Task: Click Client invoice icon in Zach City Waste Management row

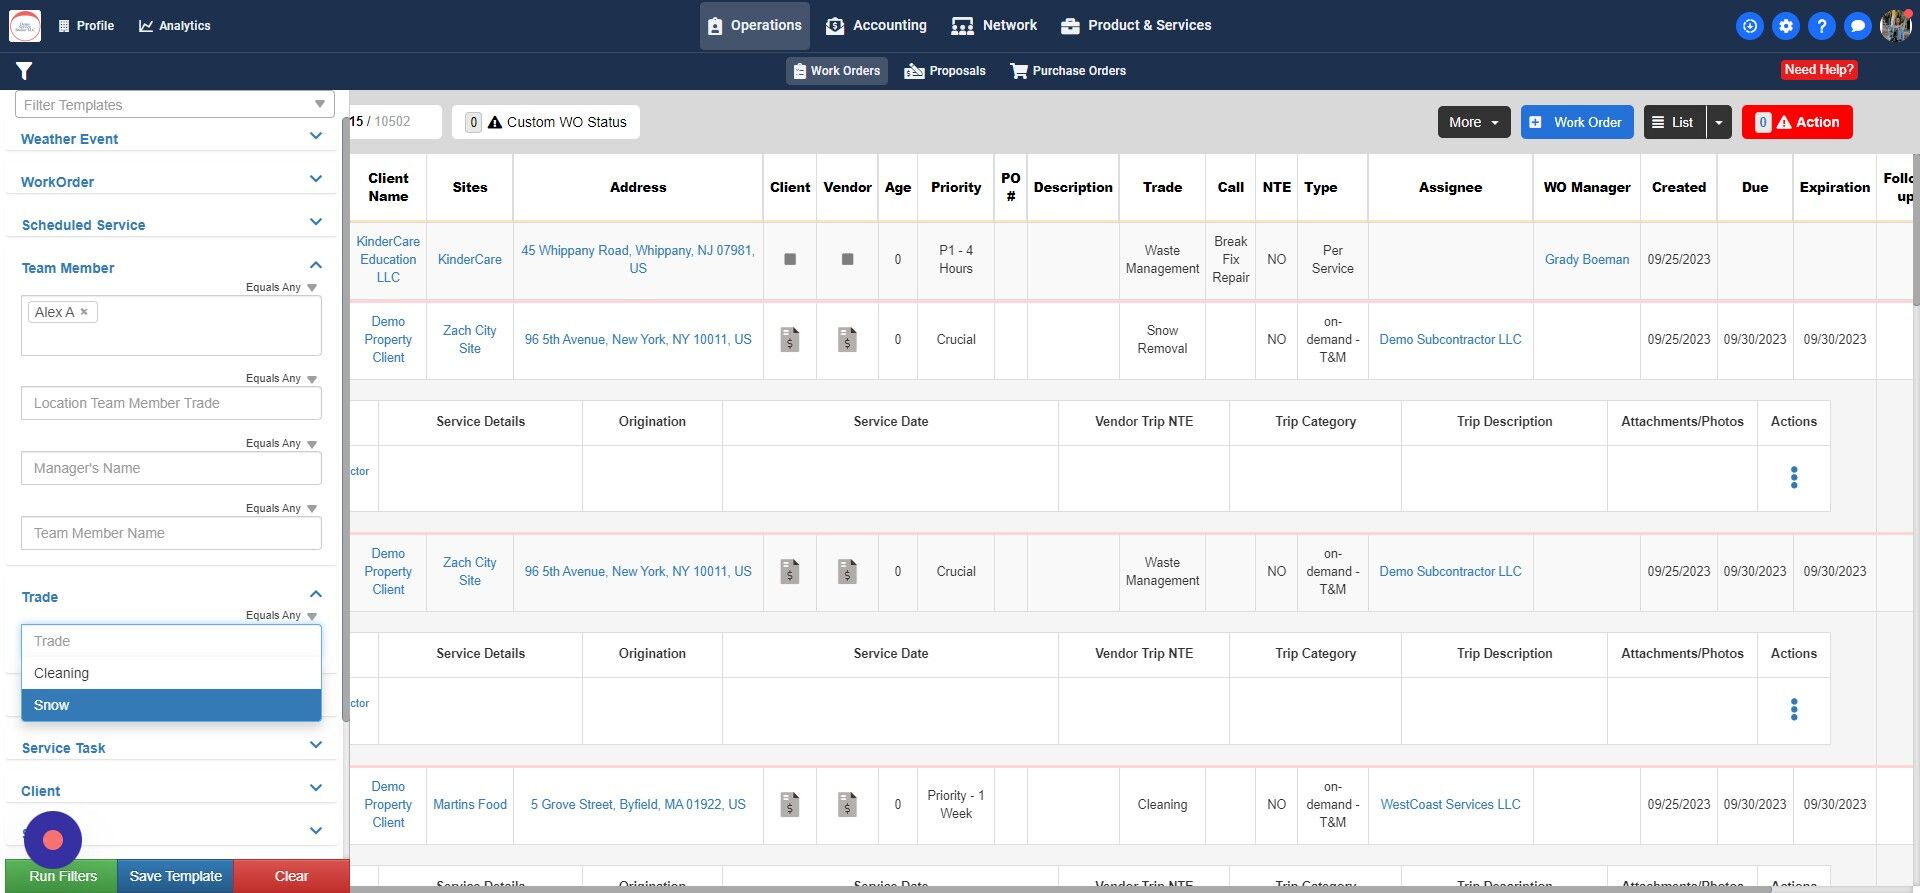Action: [790, 571]
